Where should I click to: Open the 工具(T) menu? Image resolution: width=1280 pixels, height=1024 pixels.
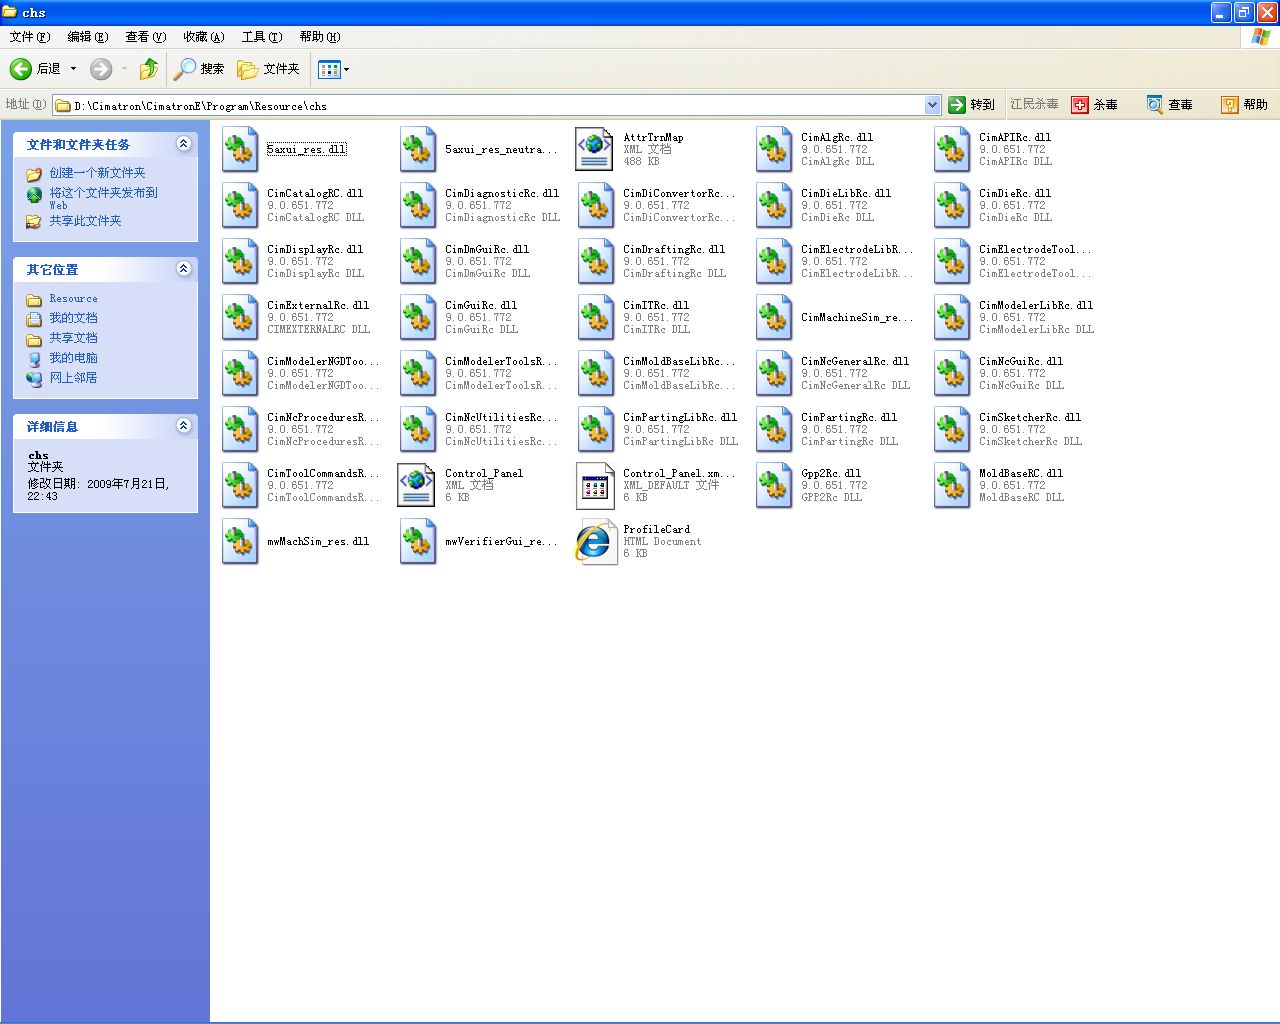point(262,37)
